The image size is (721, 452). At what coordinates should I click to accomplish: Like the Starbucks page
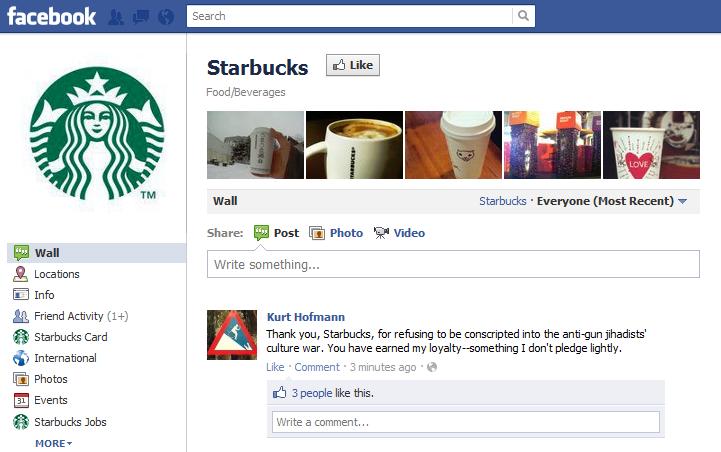pyautogui.click(x=353, y=65)
